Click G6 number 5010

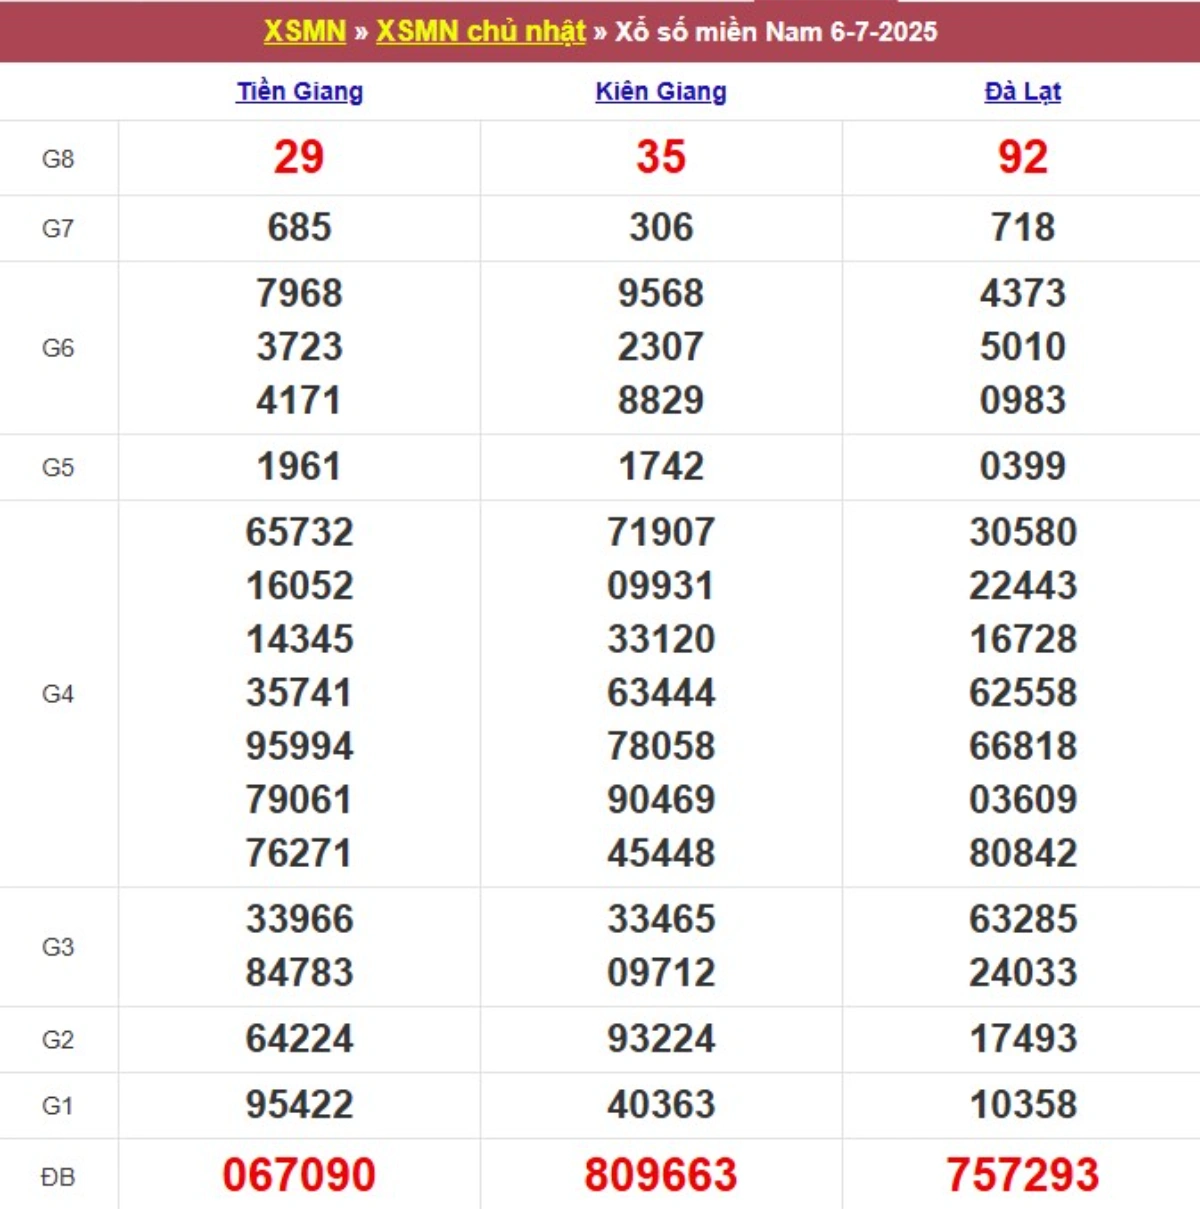click(x=1023, y=347)
